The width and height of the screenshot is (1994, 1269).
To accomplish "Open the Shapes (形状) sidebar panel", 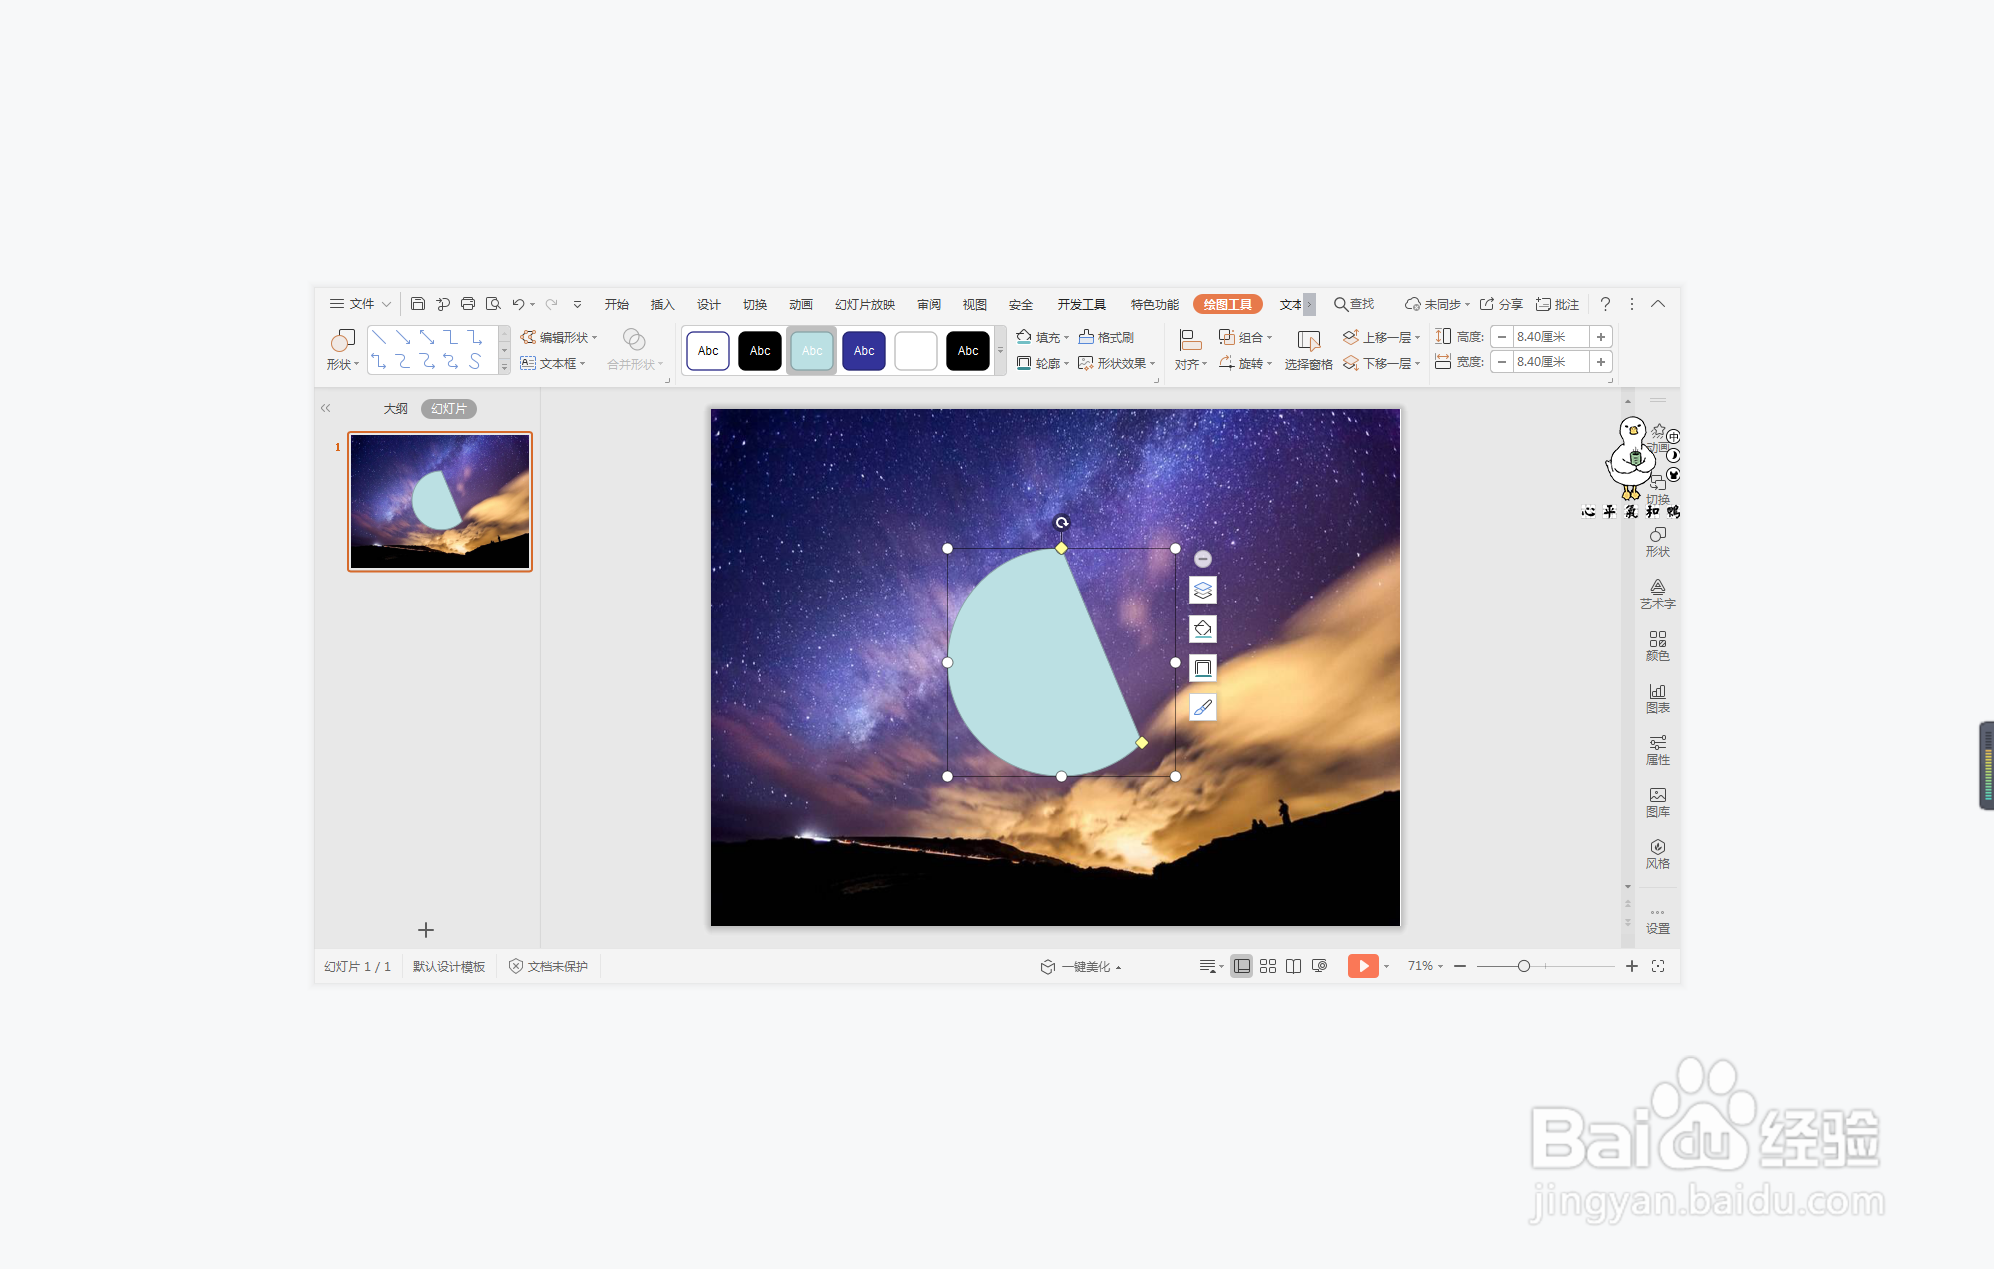I will tap(1658, 542).
